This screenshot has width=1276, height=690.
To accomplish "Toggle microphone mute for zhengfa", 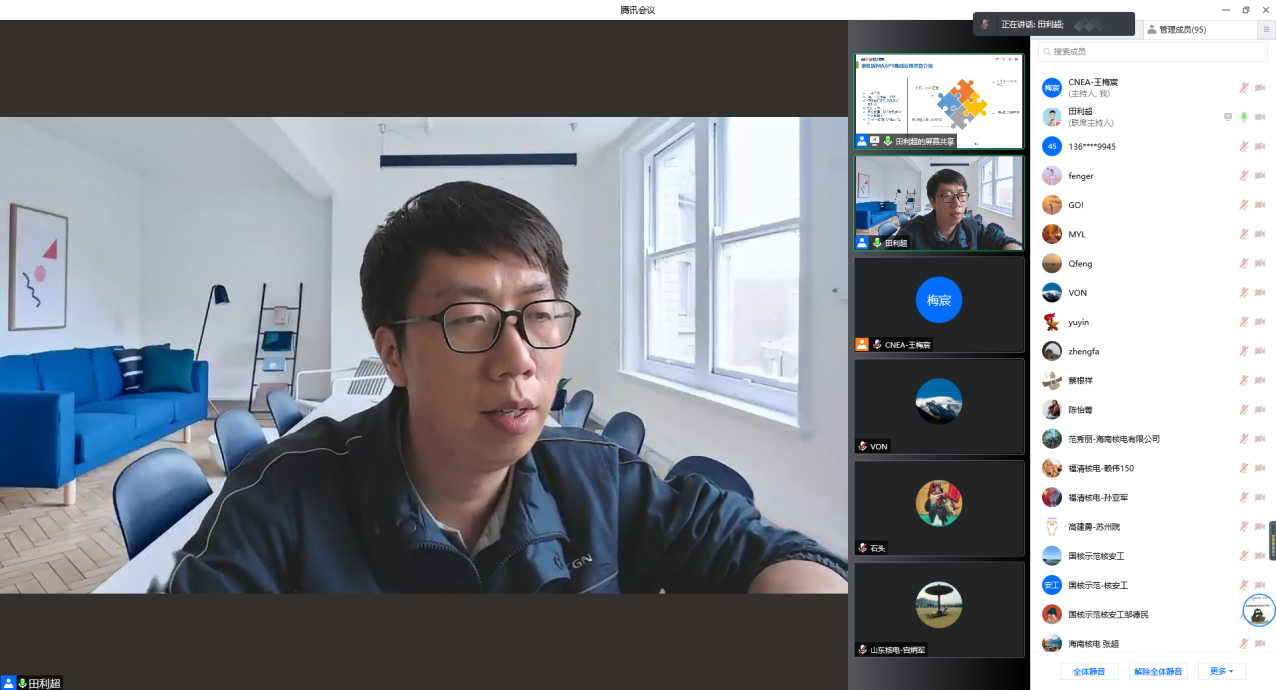I will 1244,351.
